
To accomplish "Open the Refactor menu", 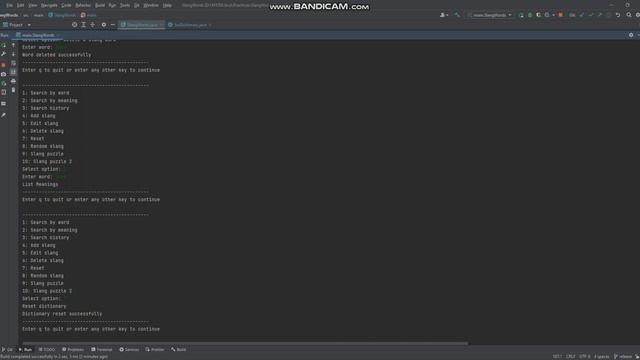I will [x=83, y=5].
